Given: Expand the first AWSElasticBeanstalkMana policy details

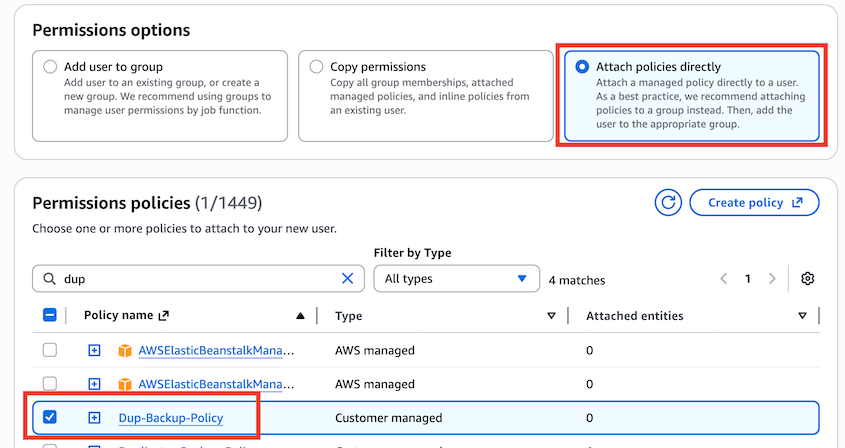Looking at the screenshot, I should (x=94, y=350).
